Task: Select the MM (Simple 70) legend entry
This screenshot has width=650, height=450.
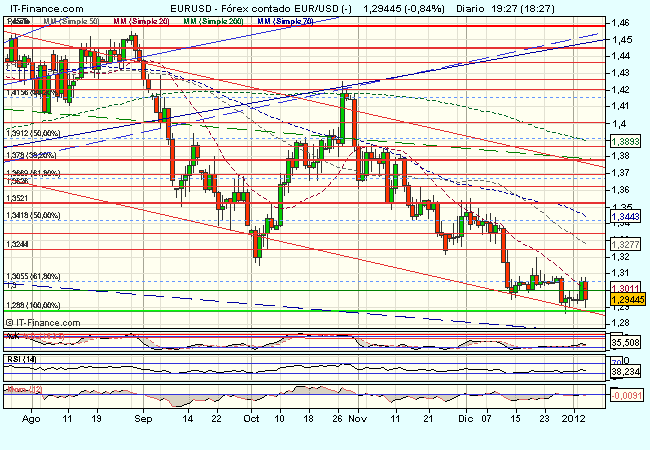Action: tap(285, 21)
